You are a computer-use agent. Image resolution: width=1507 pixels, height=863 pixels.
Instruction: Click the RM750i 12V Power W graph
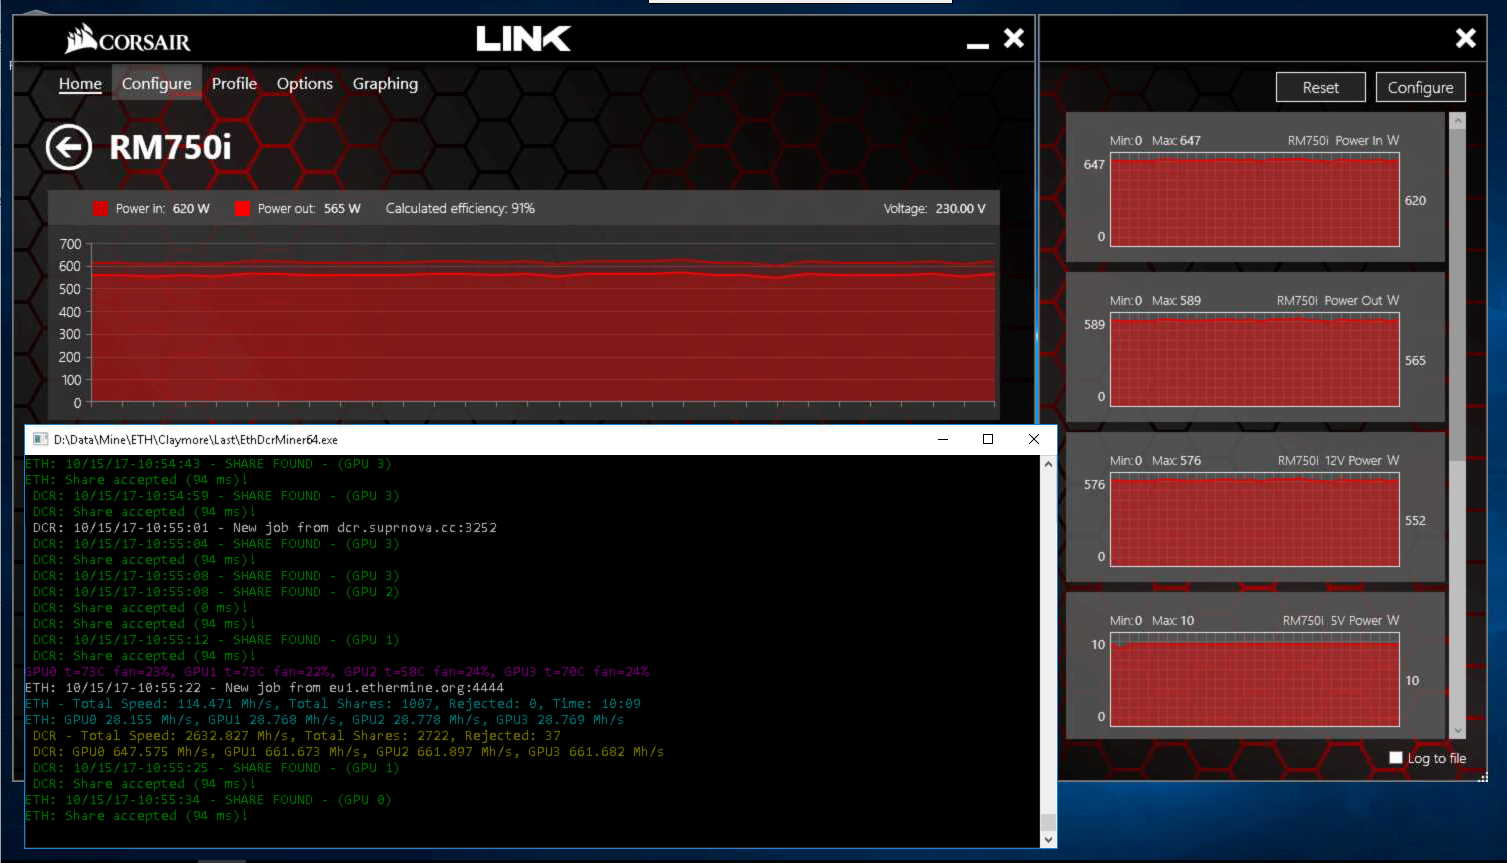point(1255,520)
